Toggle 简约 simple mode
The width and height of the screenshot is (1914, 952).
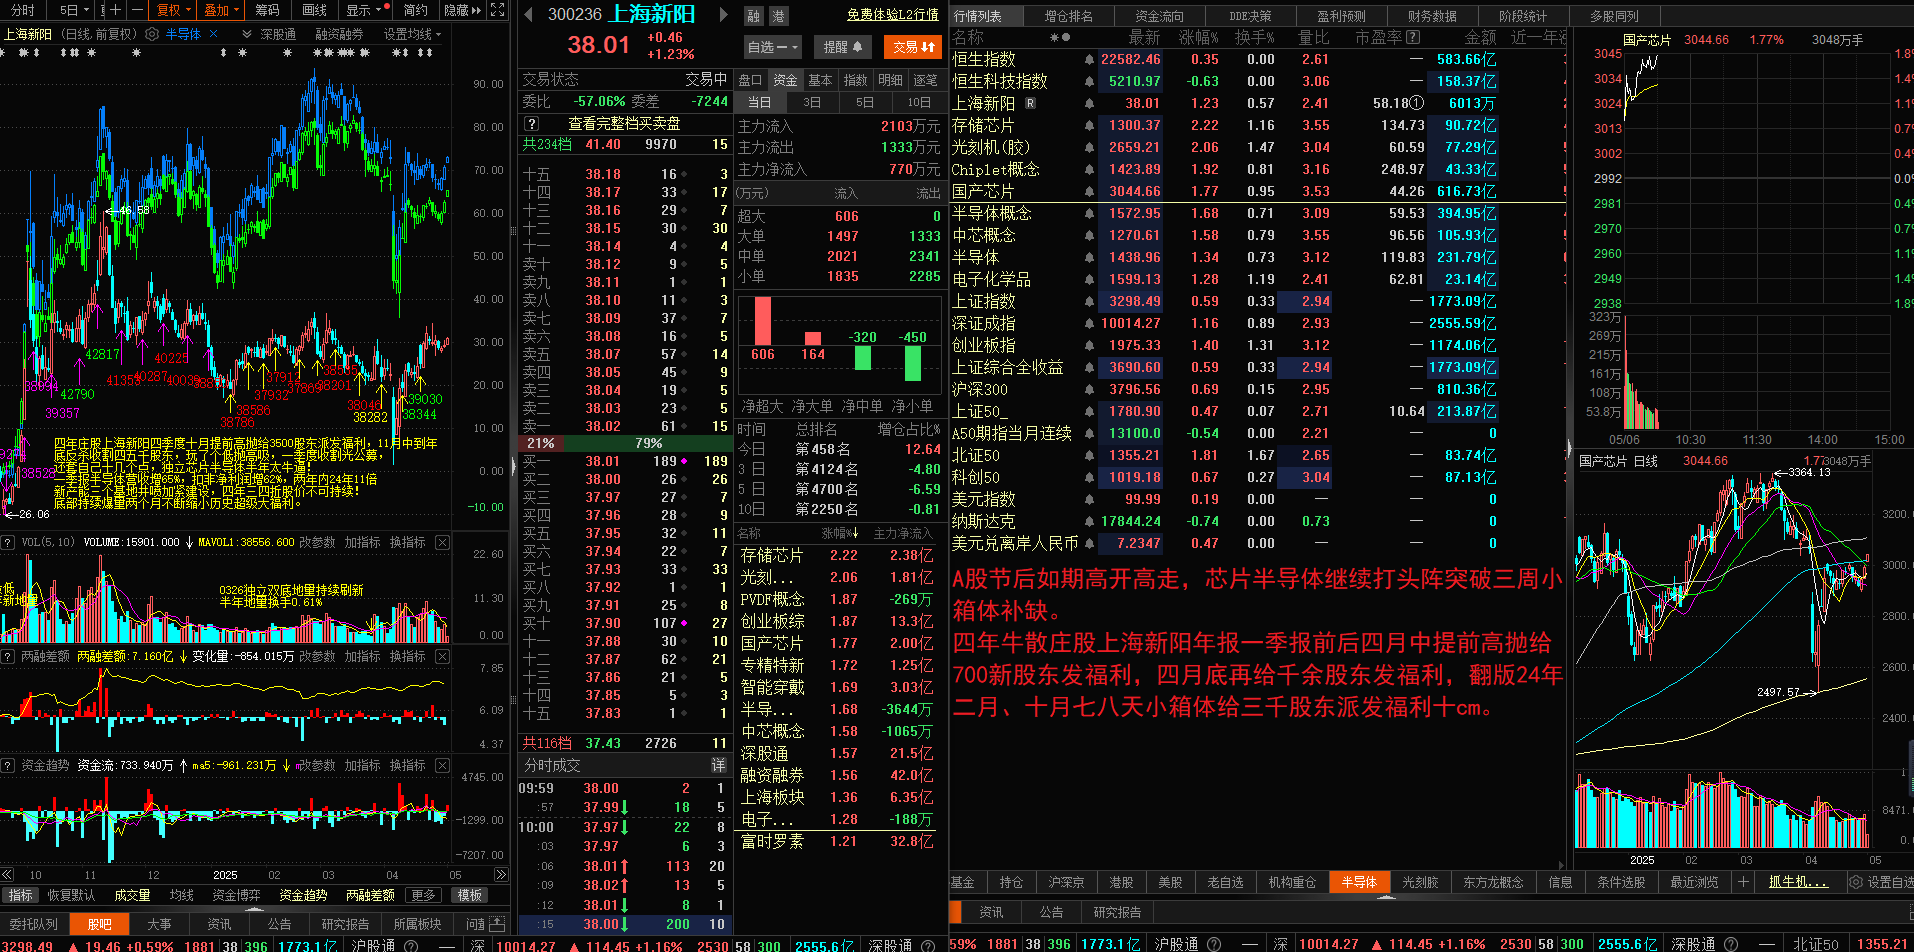coord(416,10)
